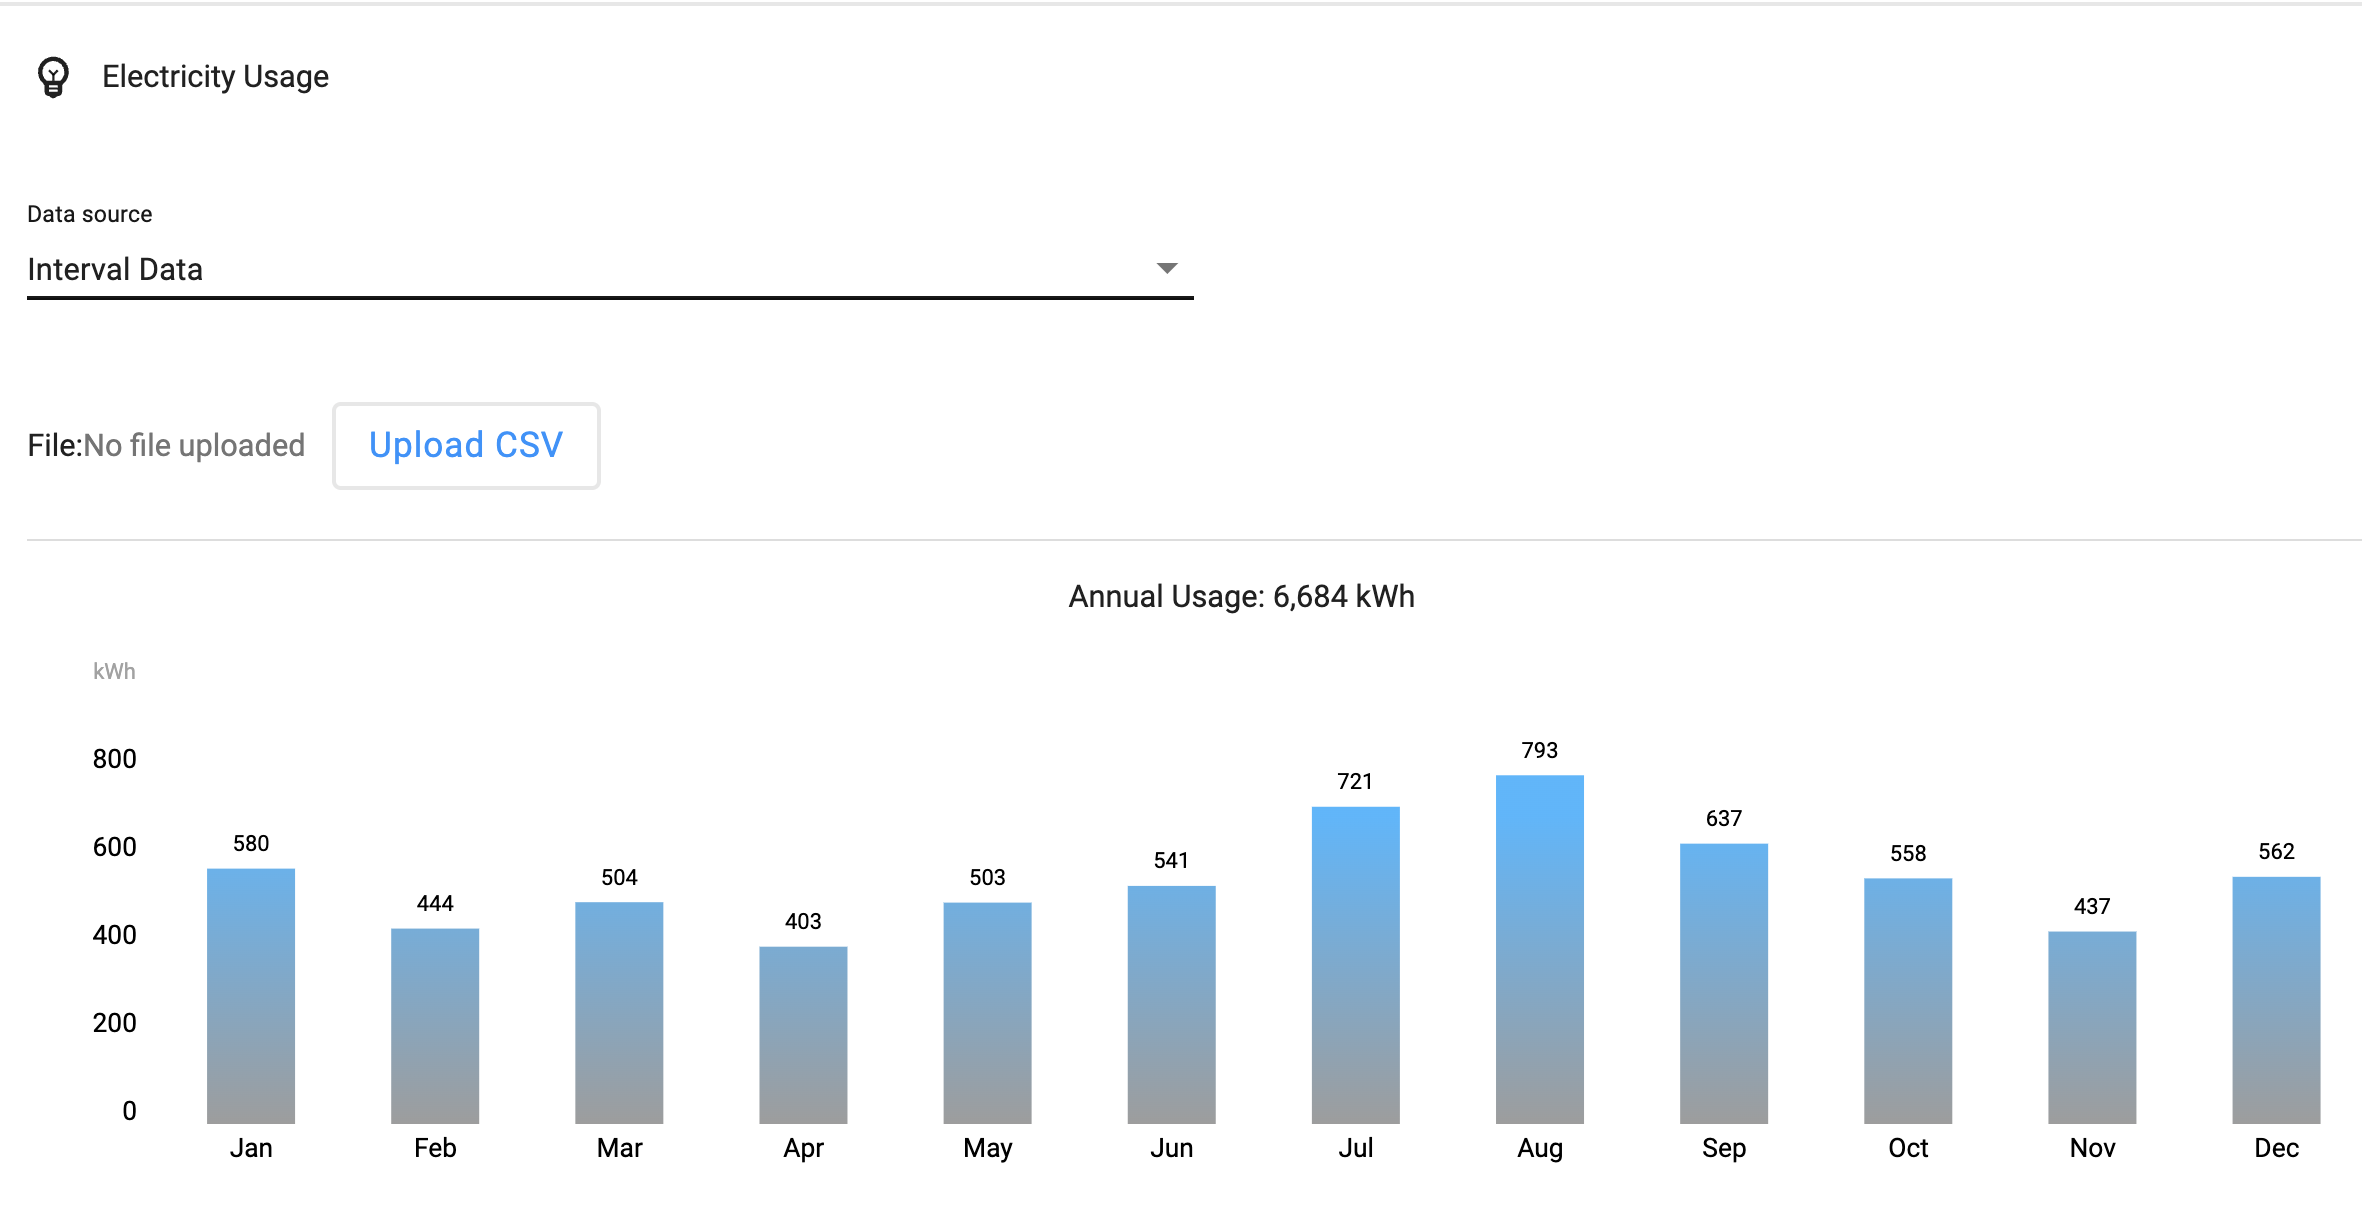Click the lightbulb Electricity Usage icon

[53, 77]
